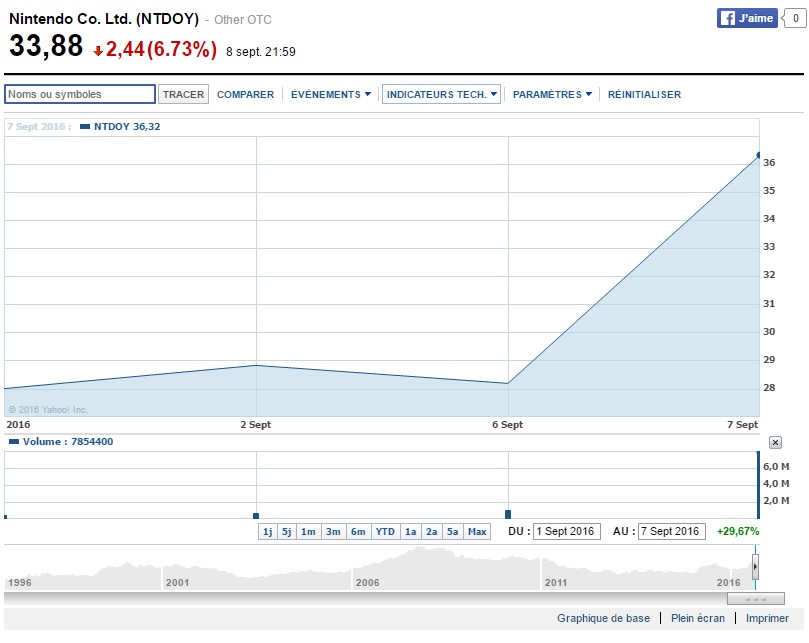Click the Imprimer link

767,618
